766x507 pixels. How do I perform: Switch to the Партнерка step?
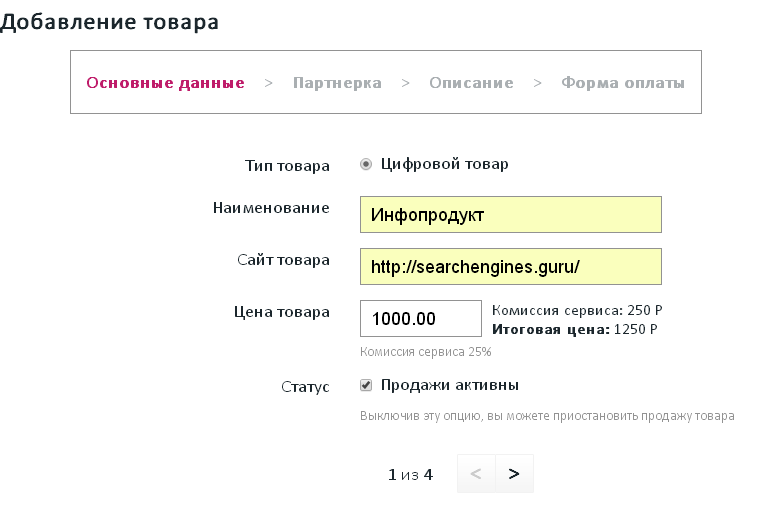(337, 83)
